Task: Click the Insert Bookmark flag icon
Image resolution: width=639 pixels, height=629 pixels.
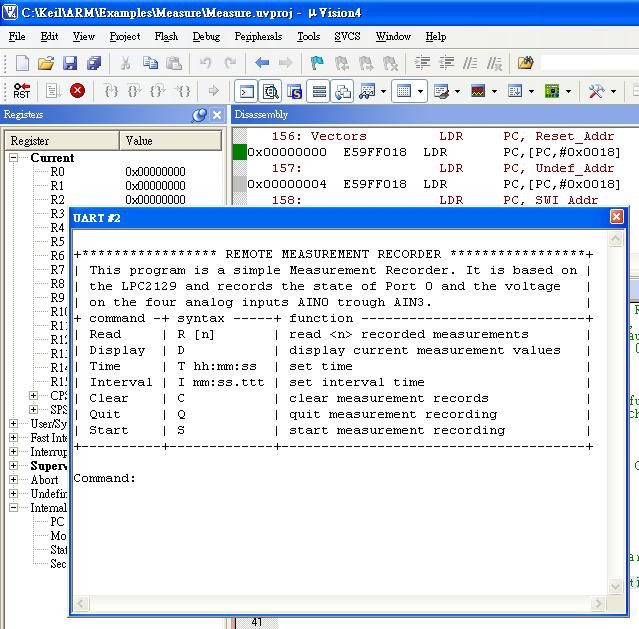Action: point(317,63)
